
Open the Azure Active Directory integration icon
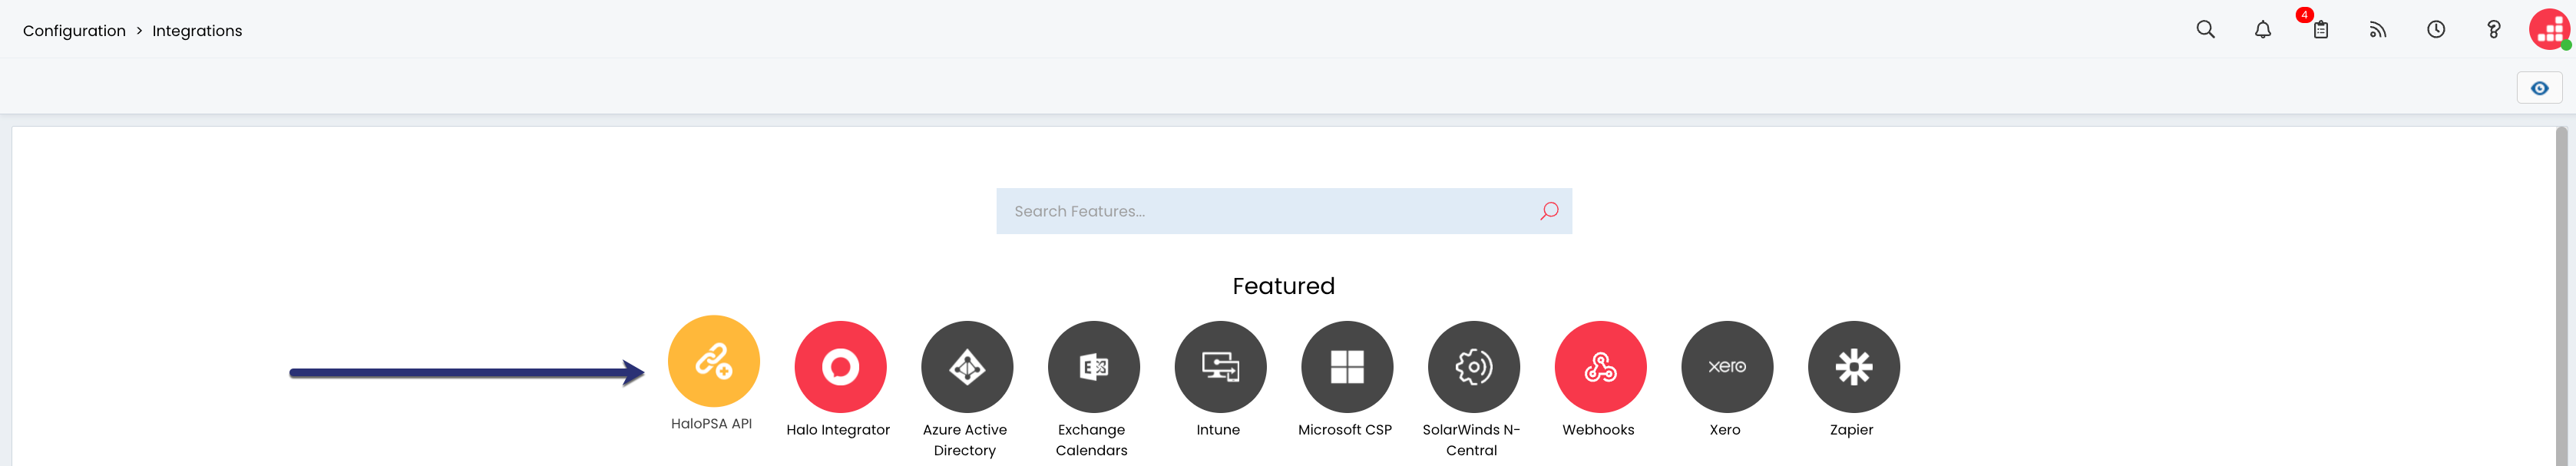tap(967, 367)
